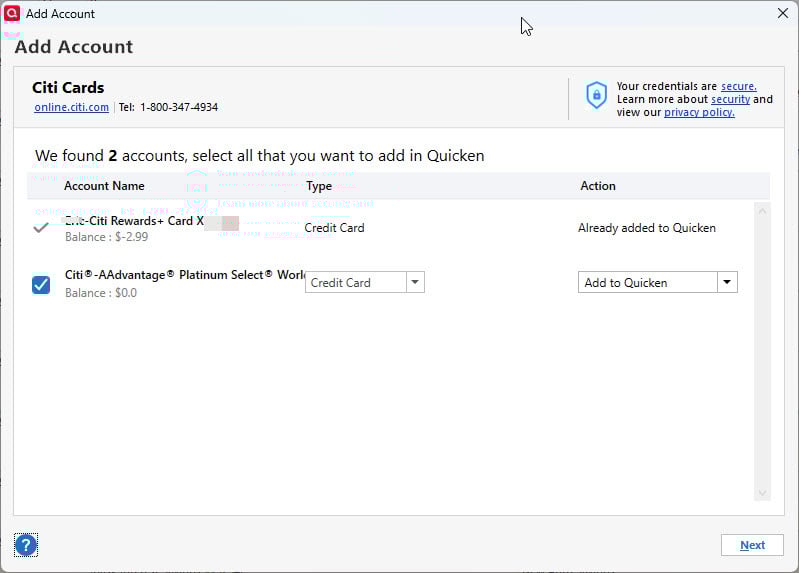Screen dimensions: 799x573
Task: Click the Action column header
Action: [x=598, y=186]
